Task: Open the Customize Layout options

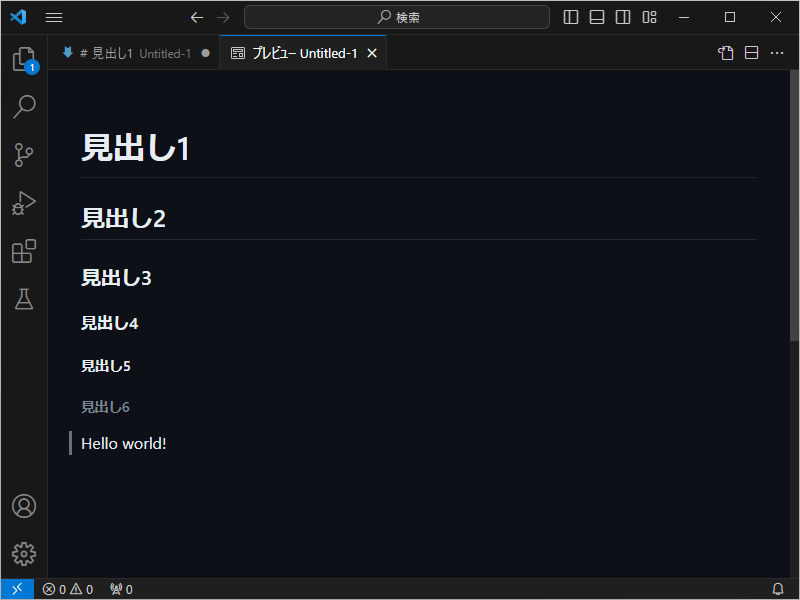Action: (649, 17)
